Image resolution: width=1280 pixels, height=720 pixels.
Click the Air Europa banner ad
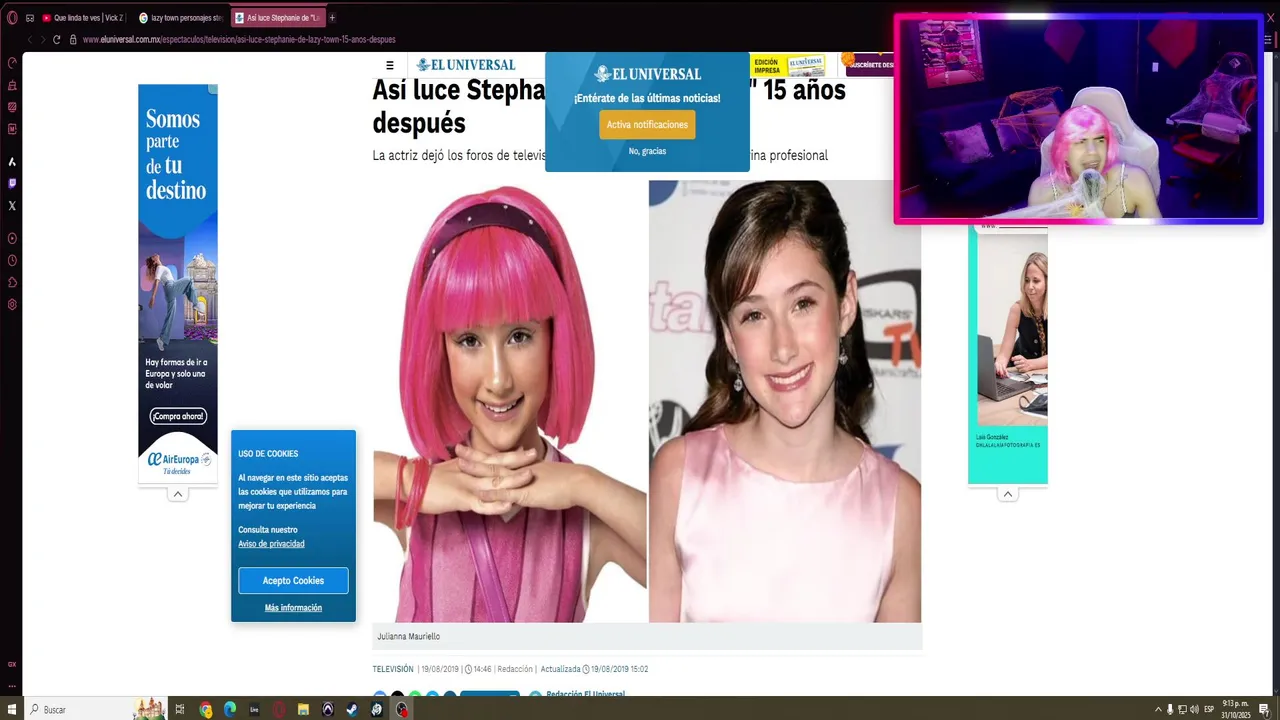point(178,284)
